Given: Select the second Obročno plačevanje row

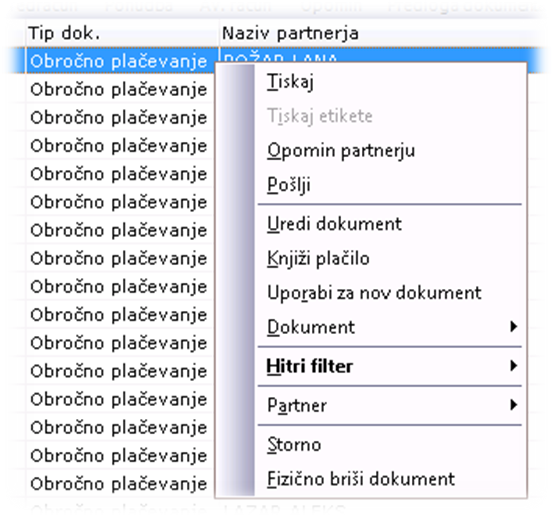Looking at the screenshot, I should click(x=119, y=89).
